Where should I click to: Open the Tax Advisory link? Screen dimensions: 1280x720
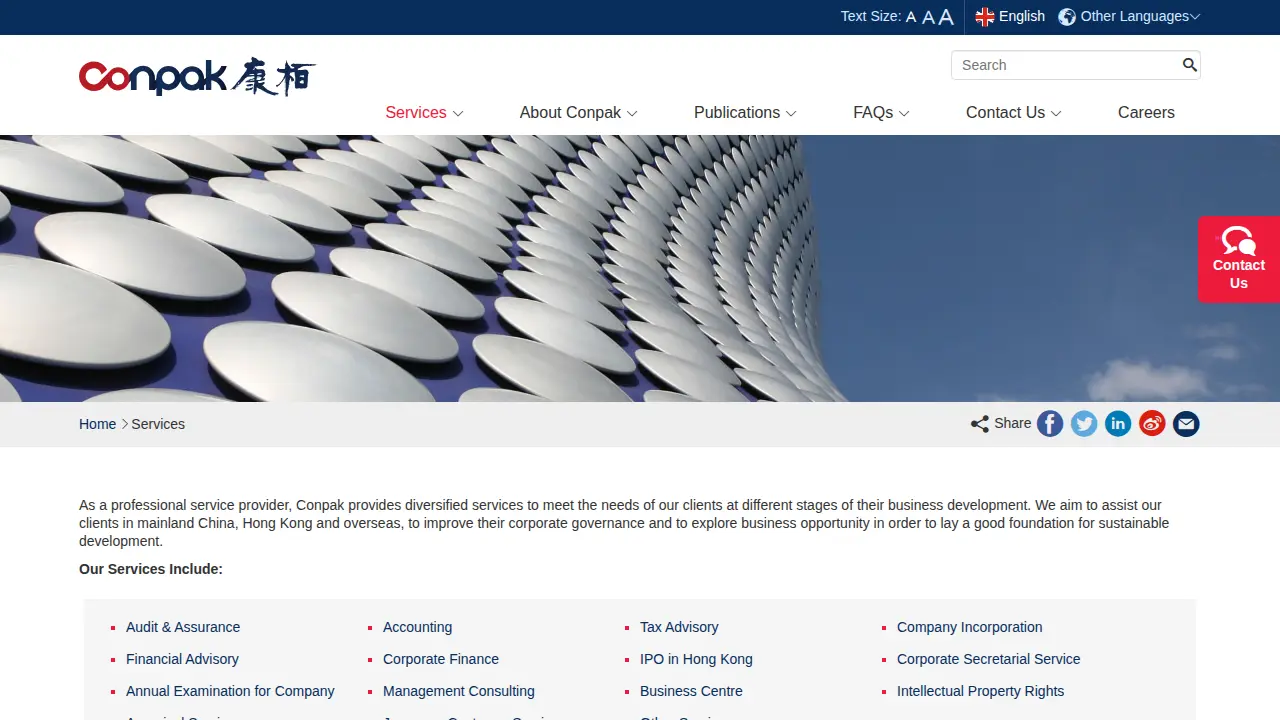[679, 627]
